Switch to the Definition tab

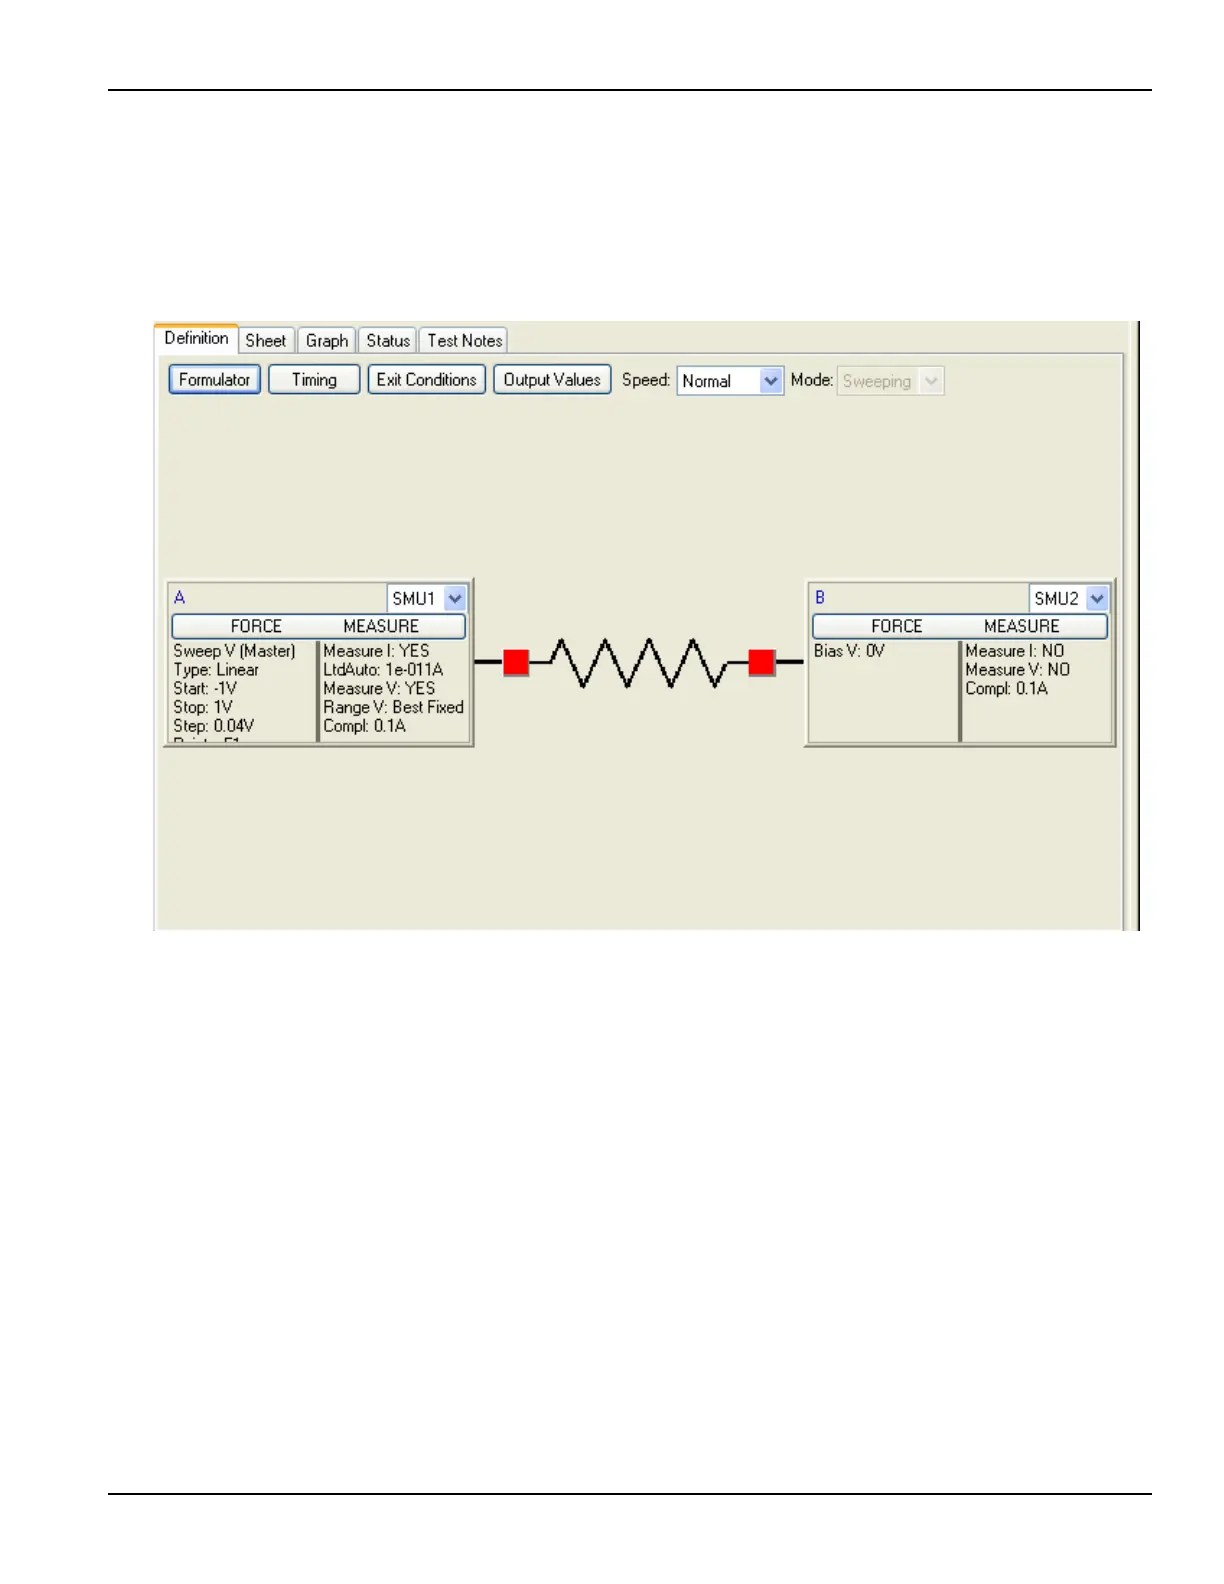click(196, 339)
